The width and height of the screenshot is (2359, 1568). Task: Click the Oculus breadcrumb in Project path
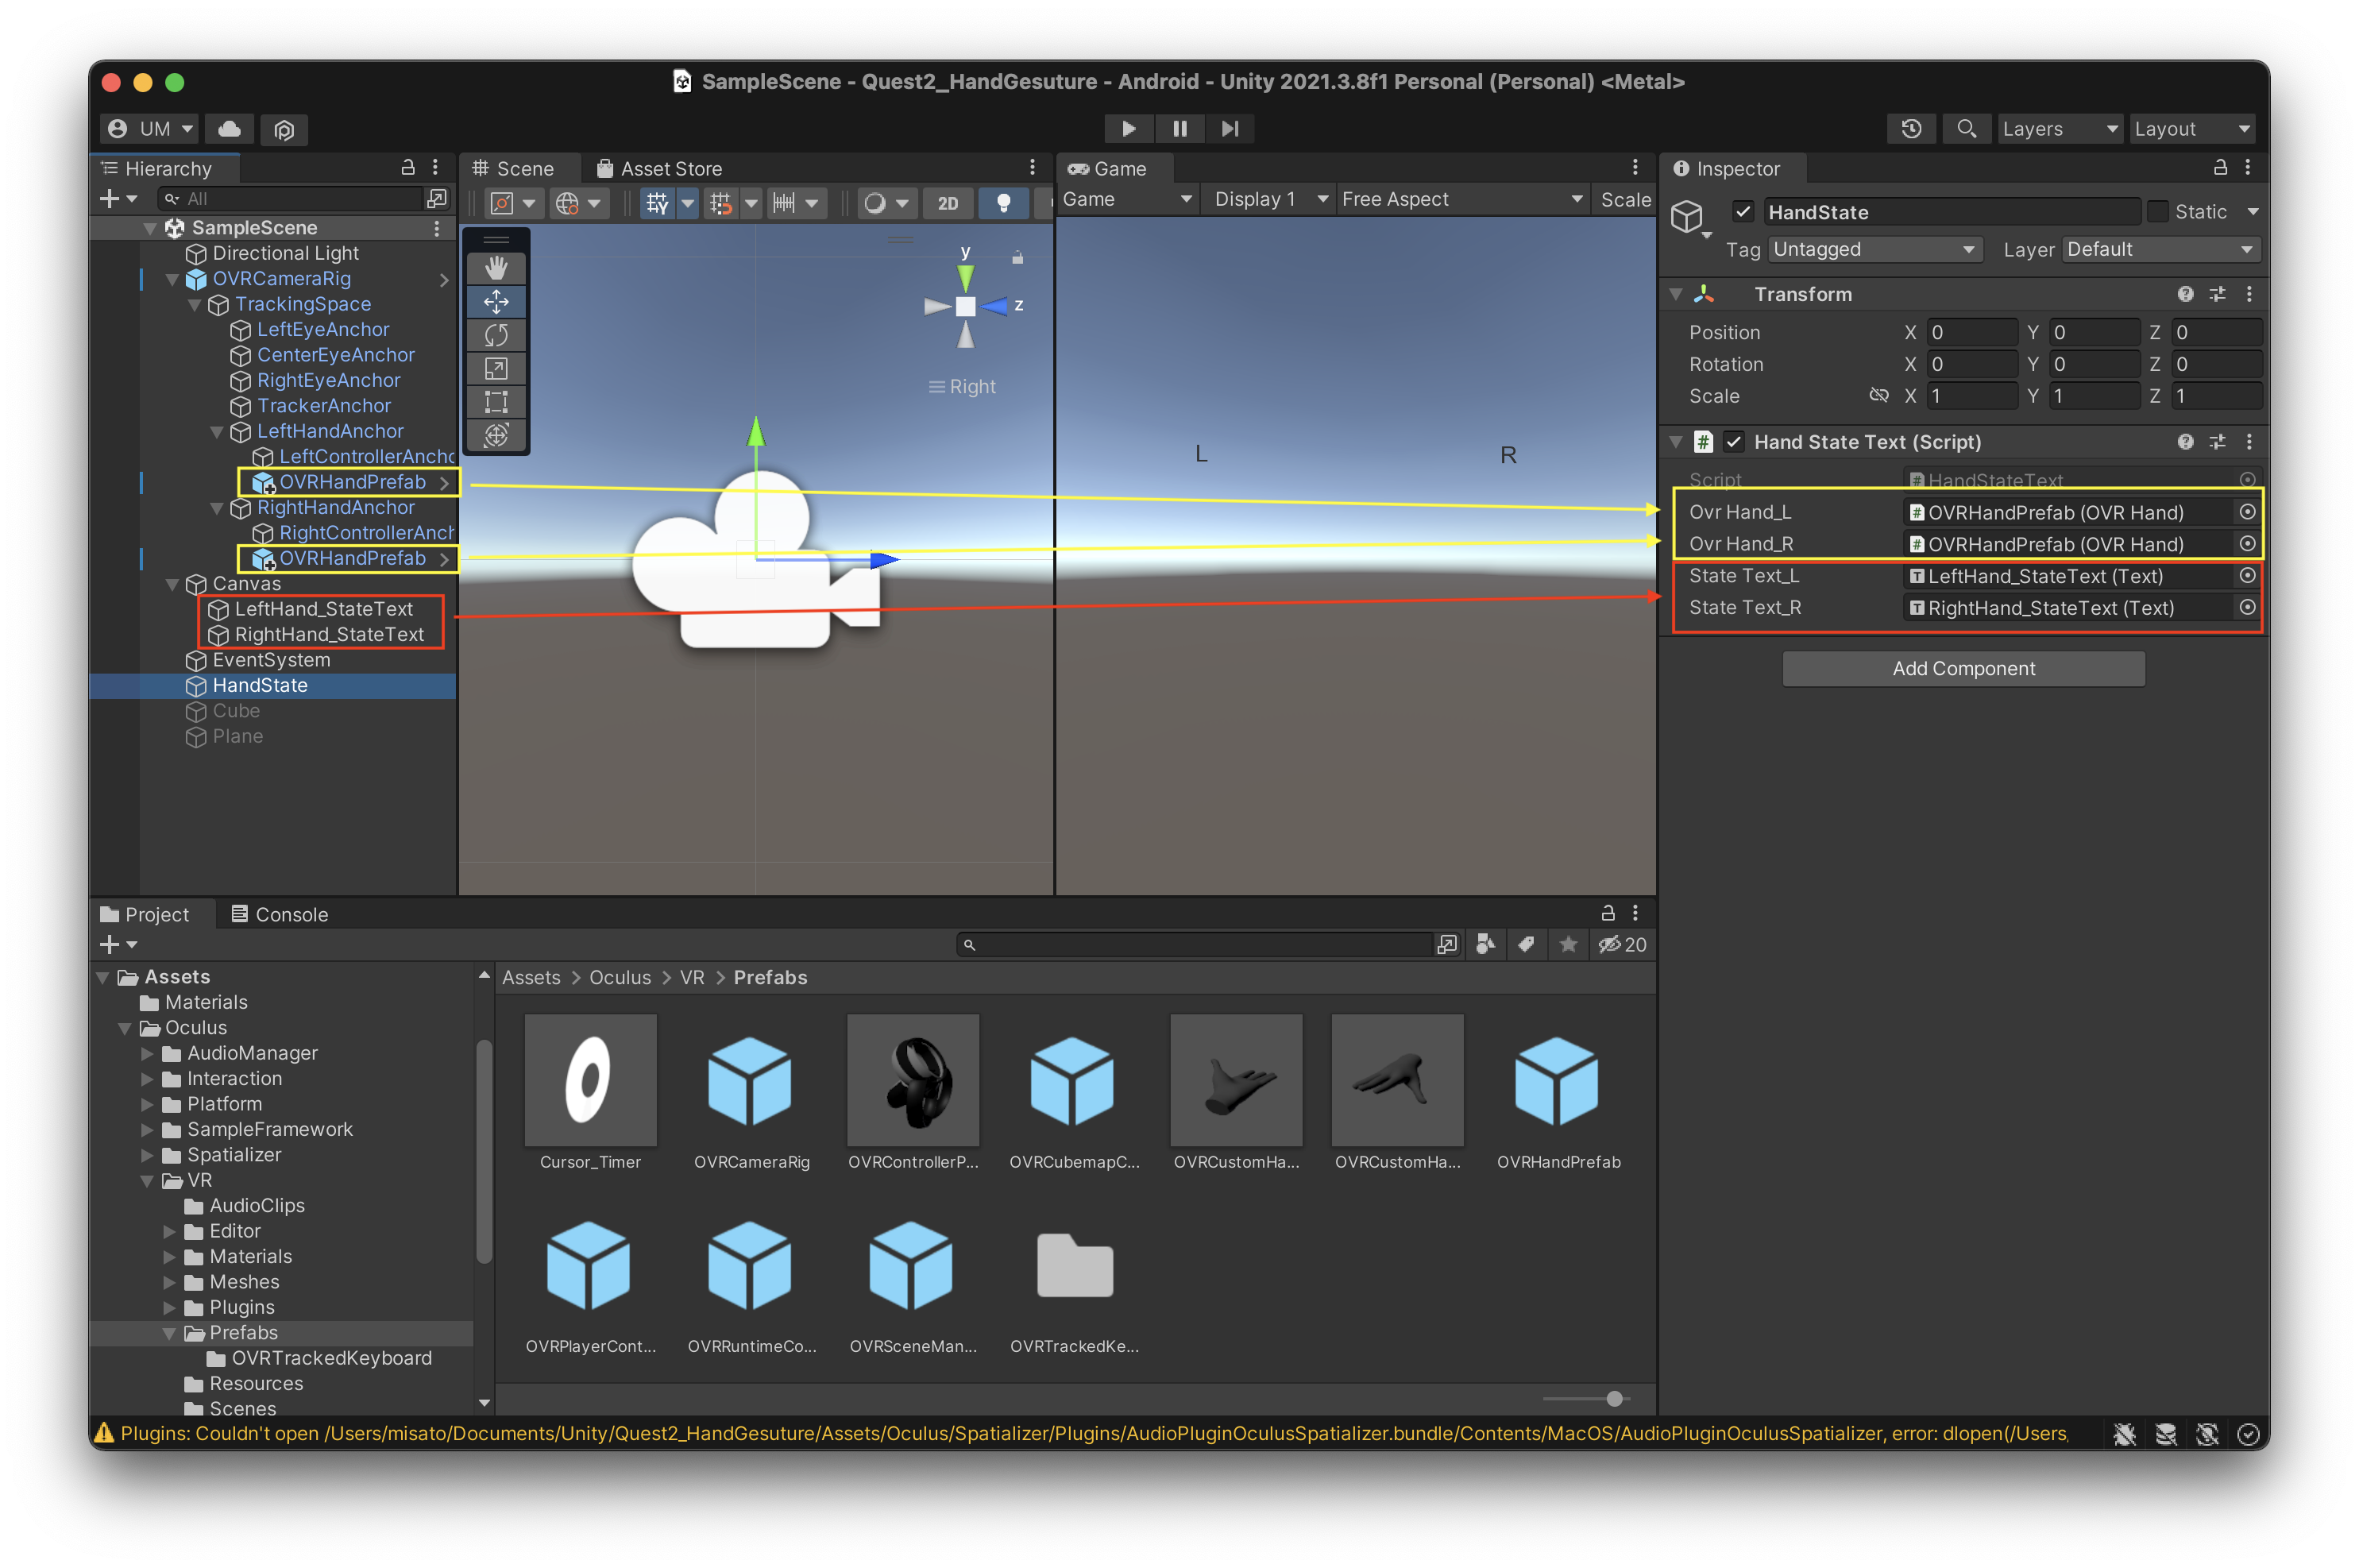click(619, 977)
